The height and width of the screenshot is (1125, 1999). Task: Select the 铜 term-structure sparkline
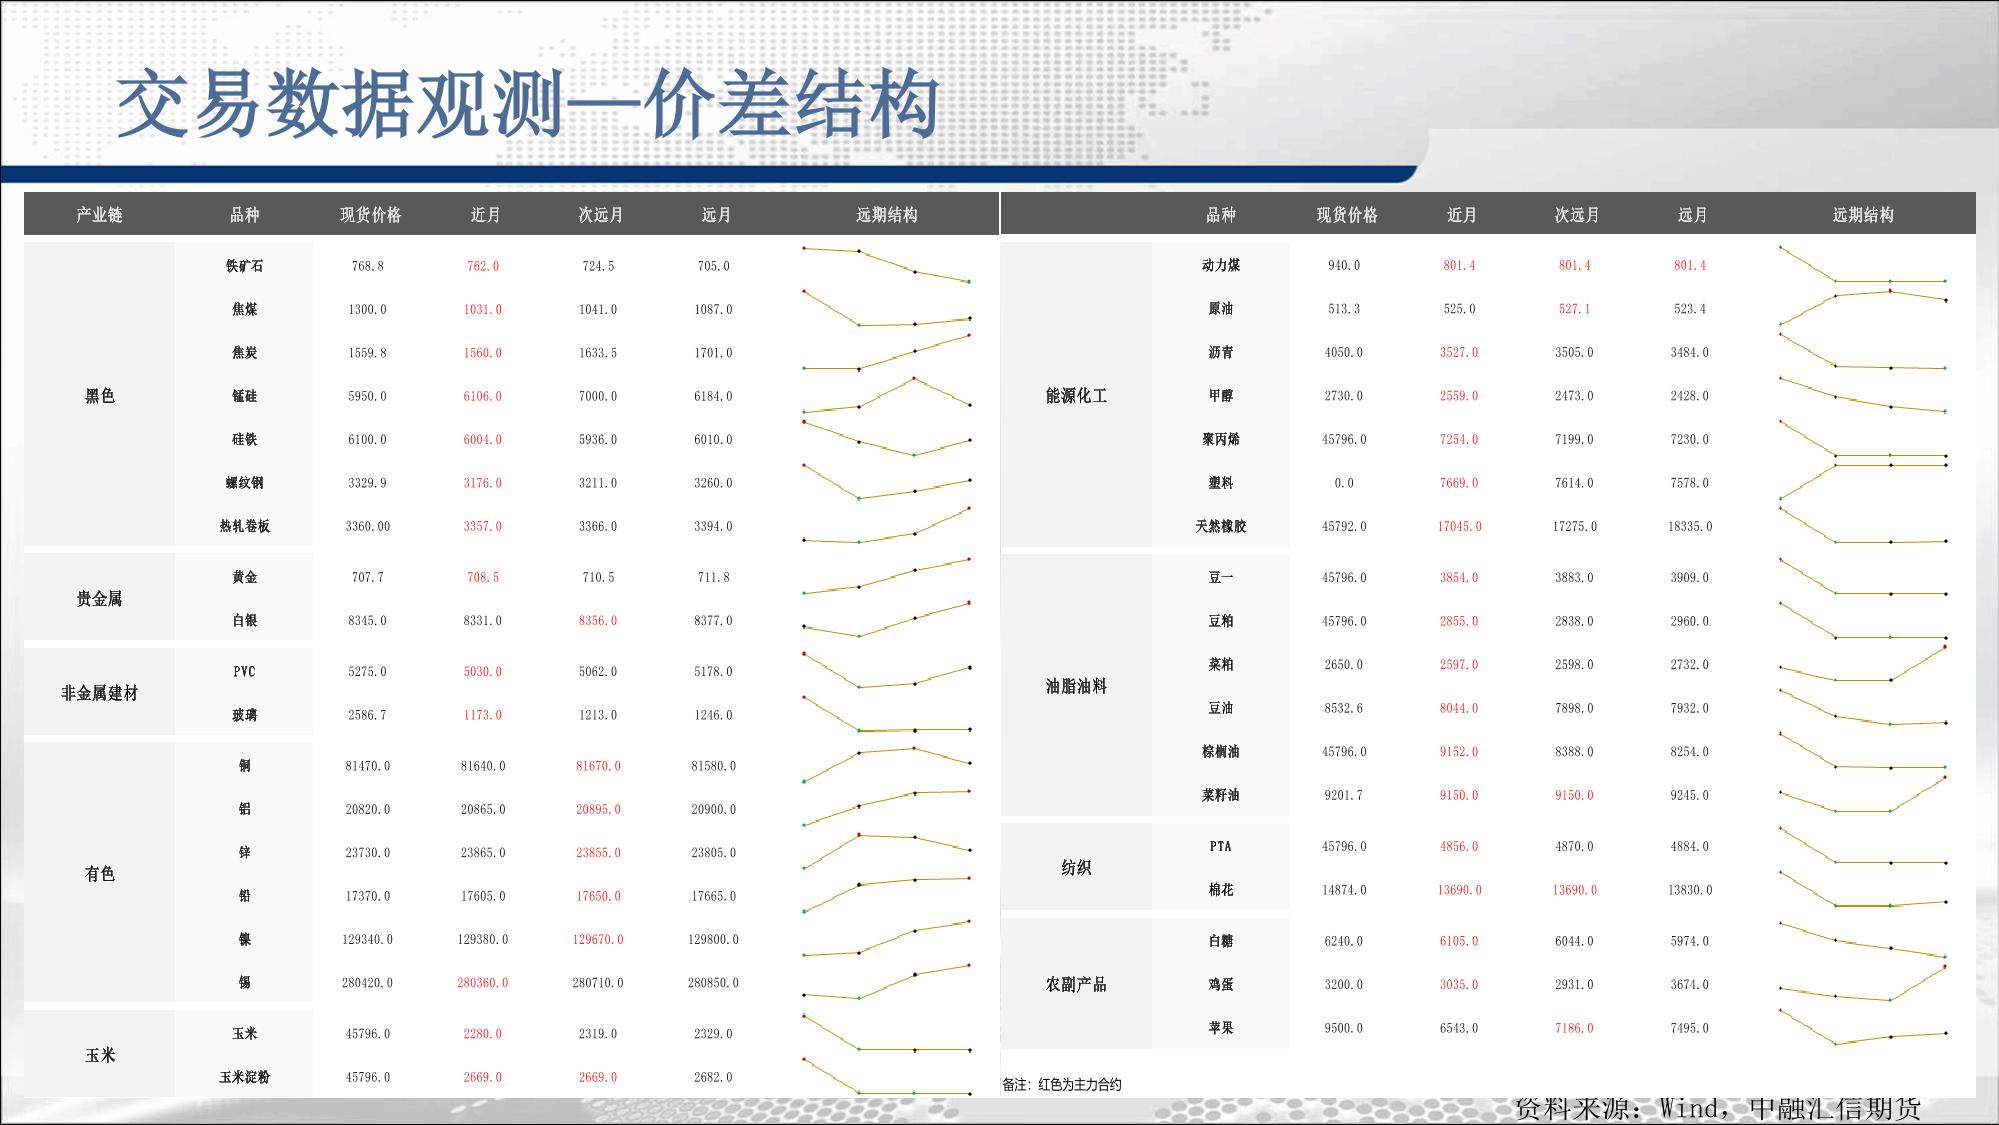[x=886, y=765]
